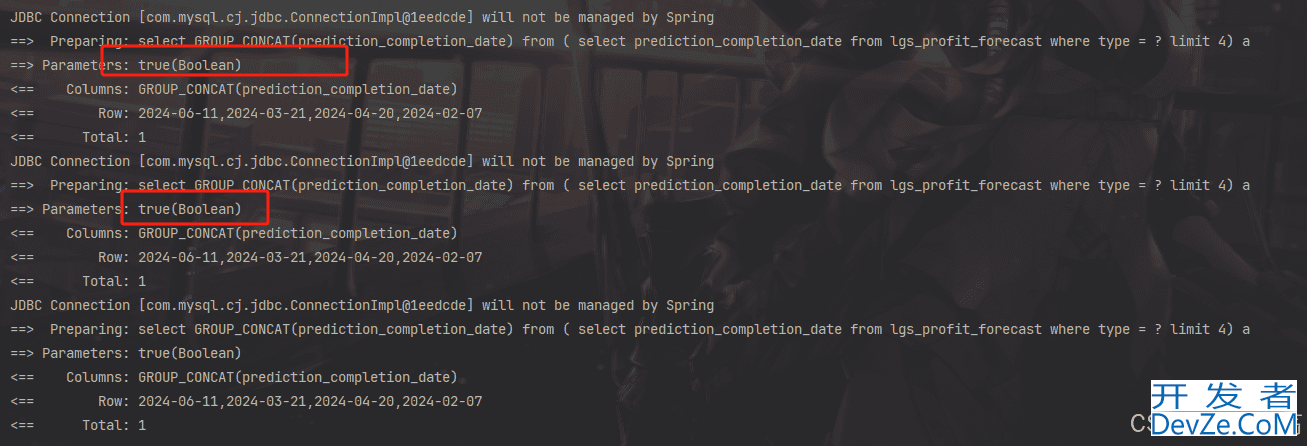Select the first Row: 2024-06-11 result line
The height and width of the screenshot is (446, 1307).
coord(246,113)
